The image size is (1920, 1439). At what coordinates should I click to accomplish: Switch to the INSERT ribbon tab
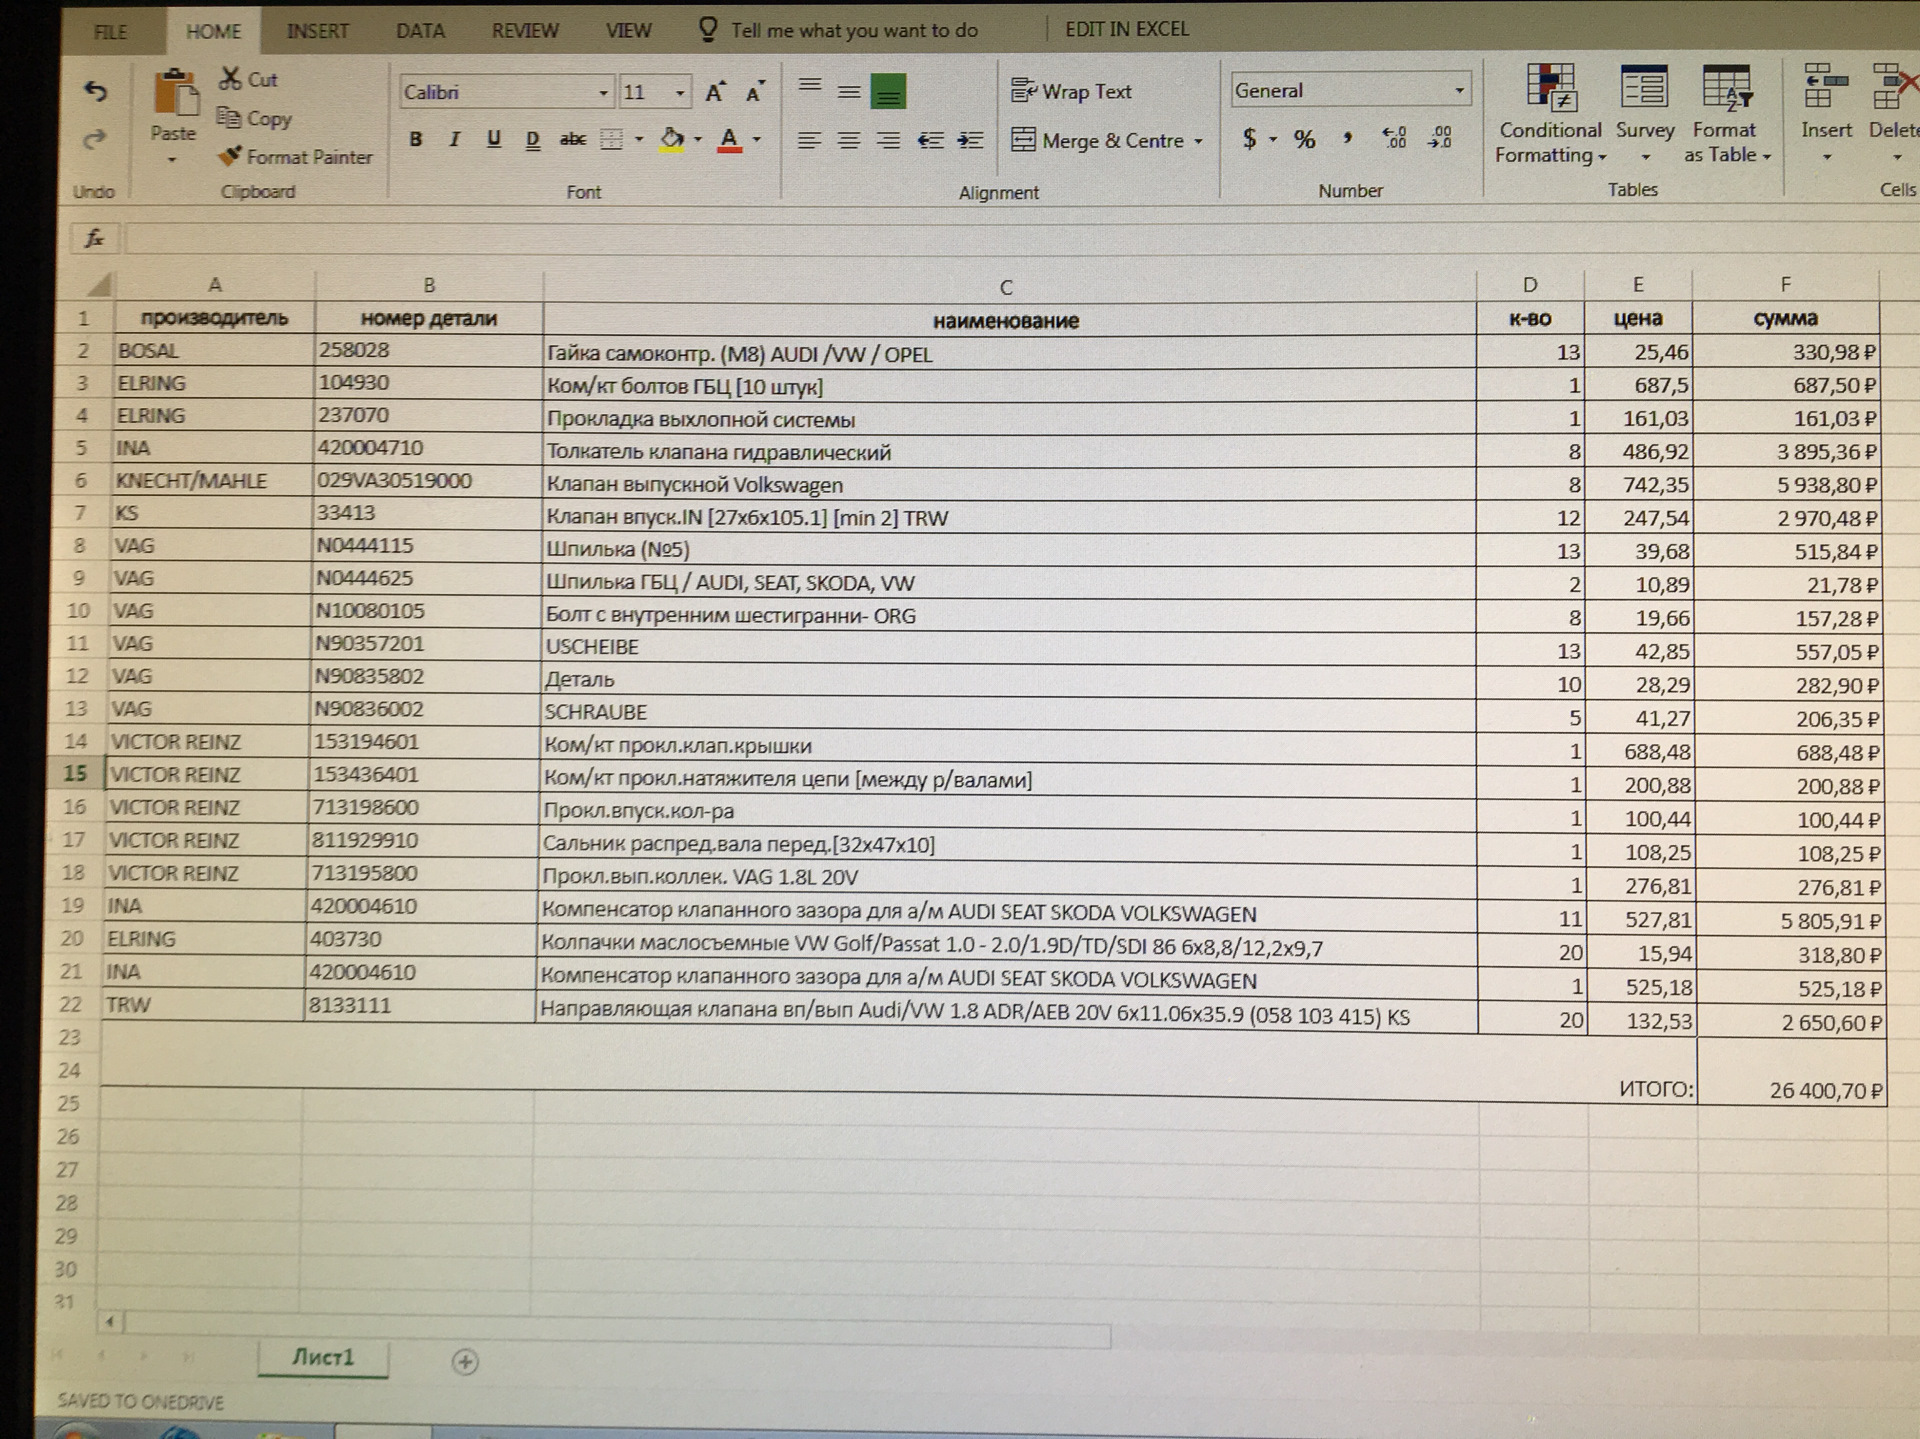[317, 31]
